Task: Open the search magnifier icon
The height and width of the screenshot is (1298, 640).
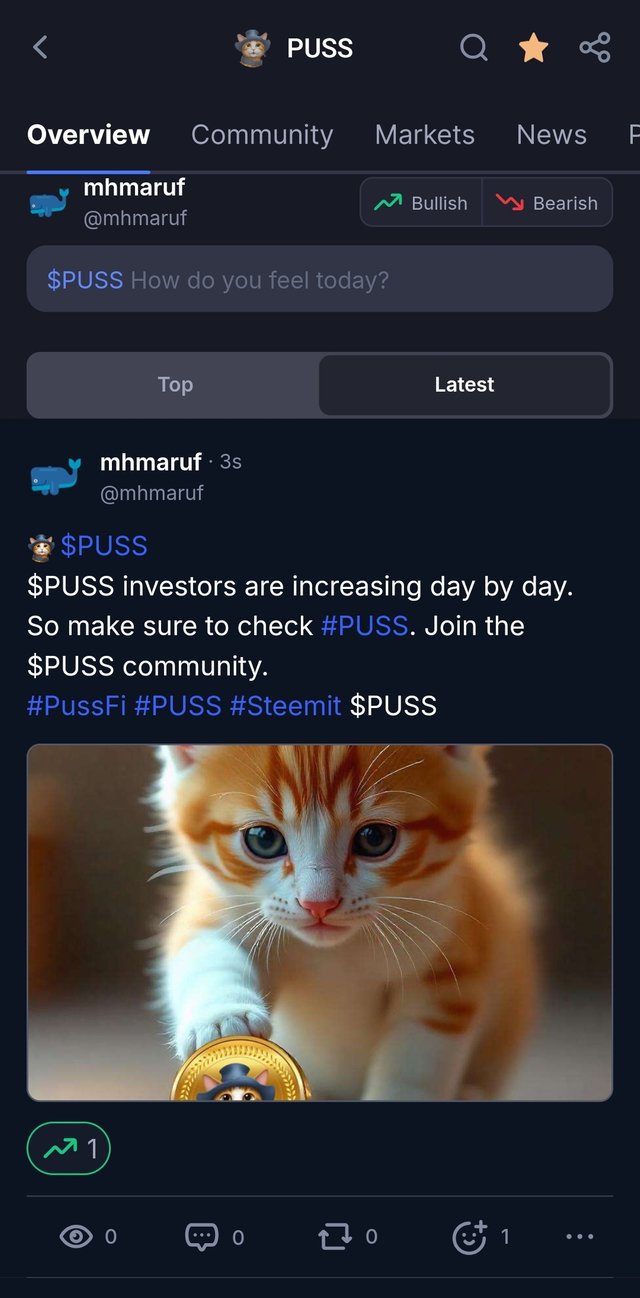Action: tap(473, 47)
